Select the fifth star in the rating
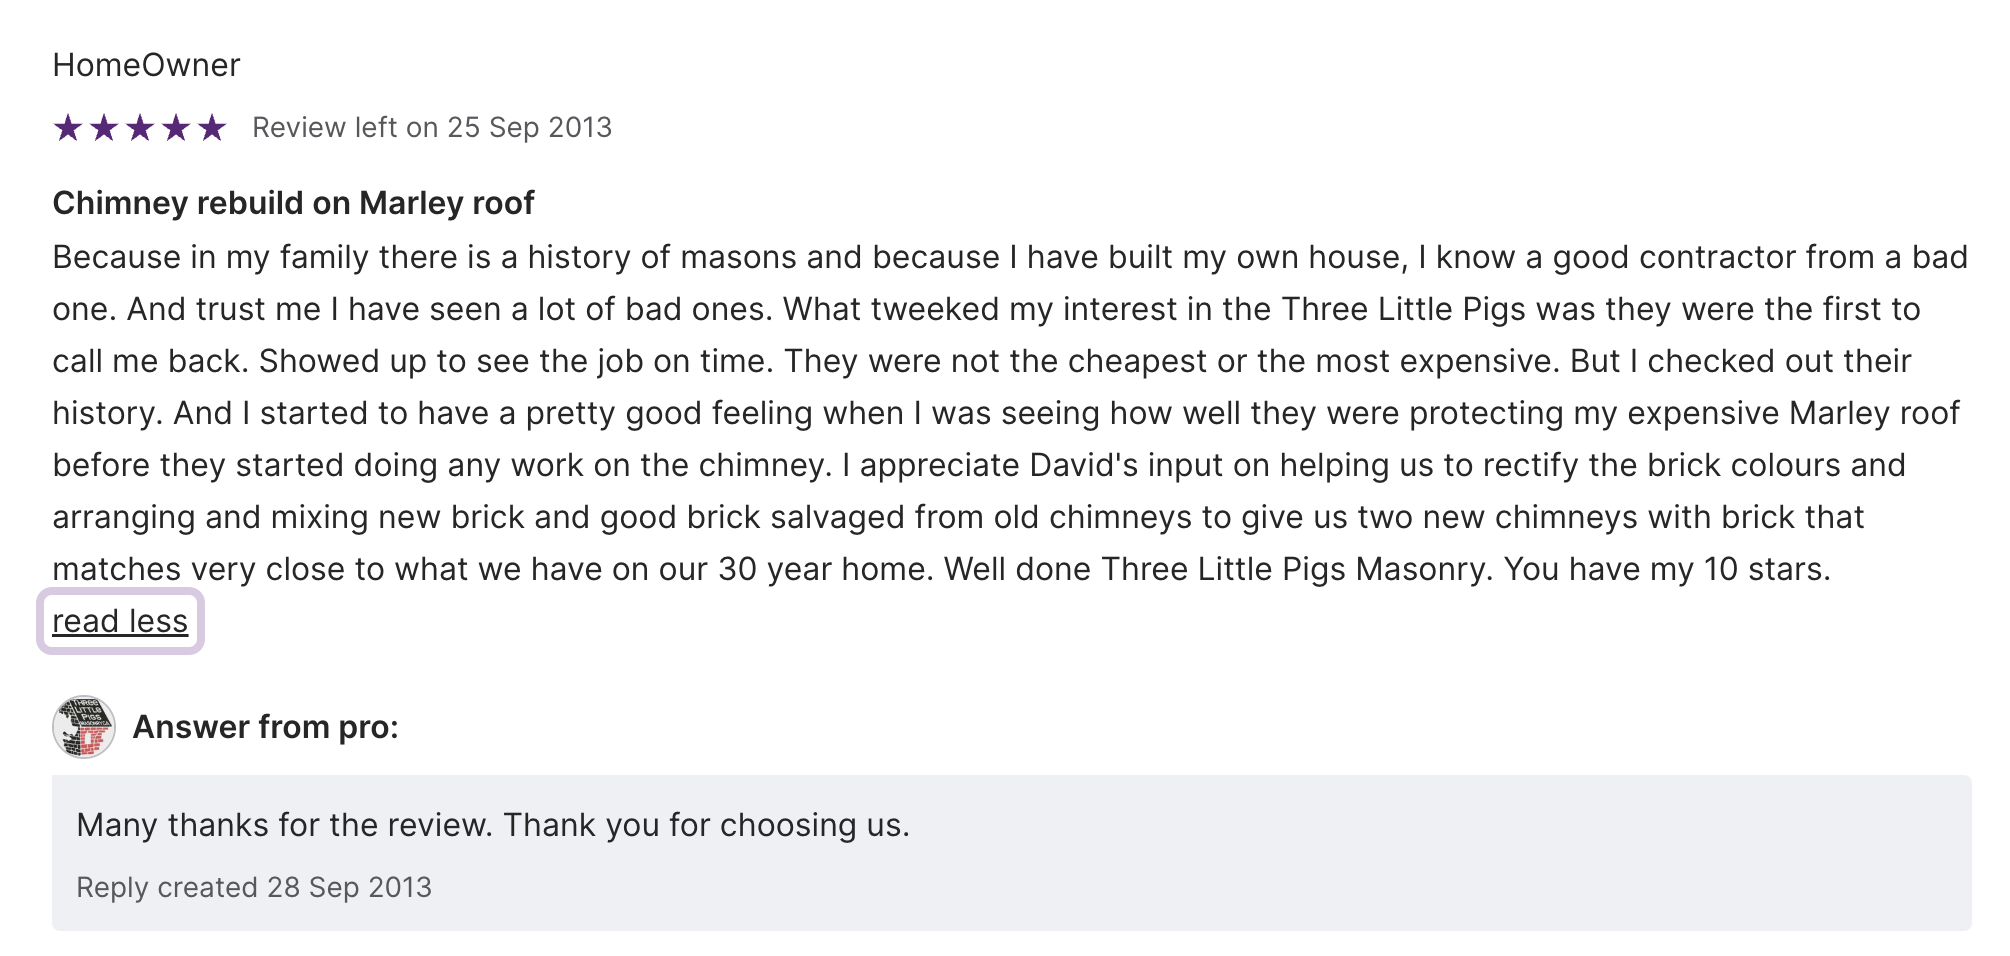Screen dimensions: 2010x956 (212, 128)
